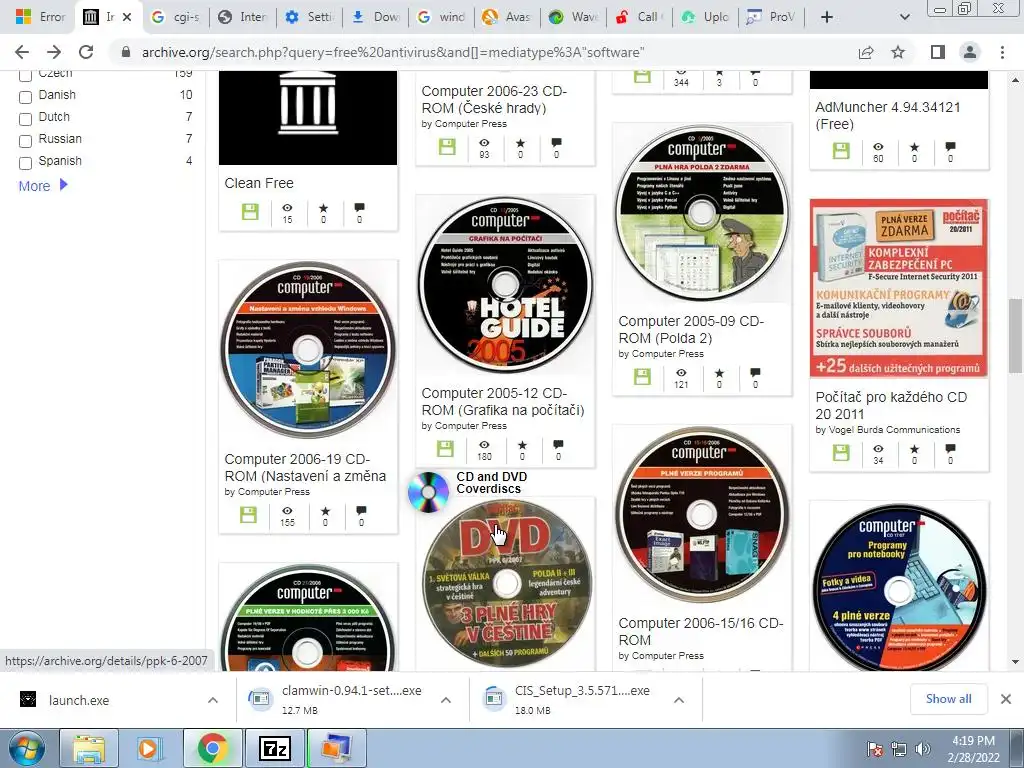The width and height of the screenshot is (1024, 768).
Task: Open the Clean Free item
Action: [259, 184]
